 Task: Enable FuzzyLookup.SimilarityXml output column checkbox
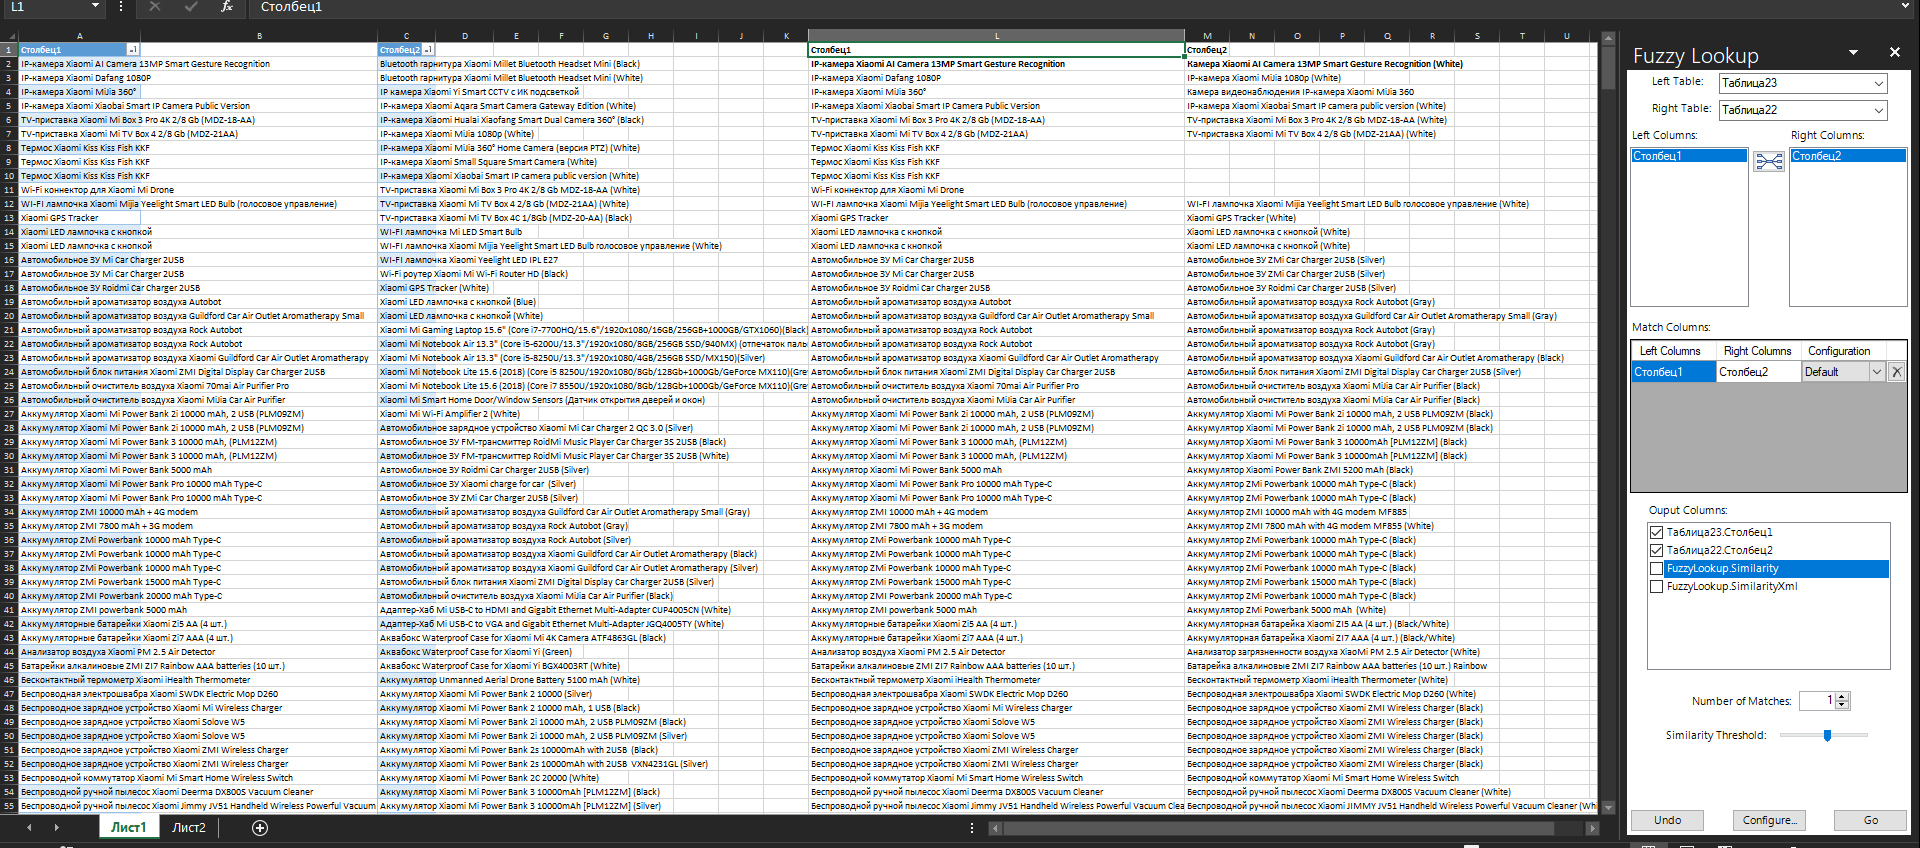(1656, 586)
